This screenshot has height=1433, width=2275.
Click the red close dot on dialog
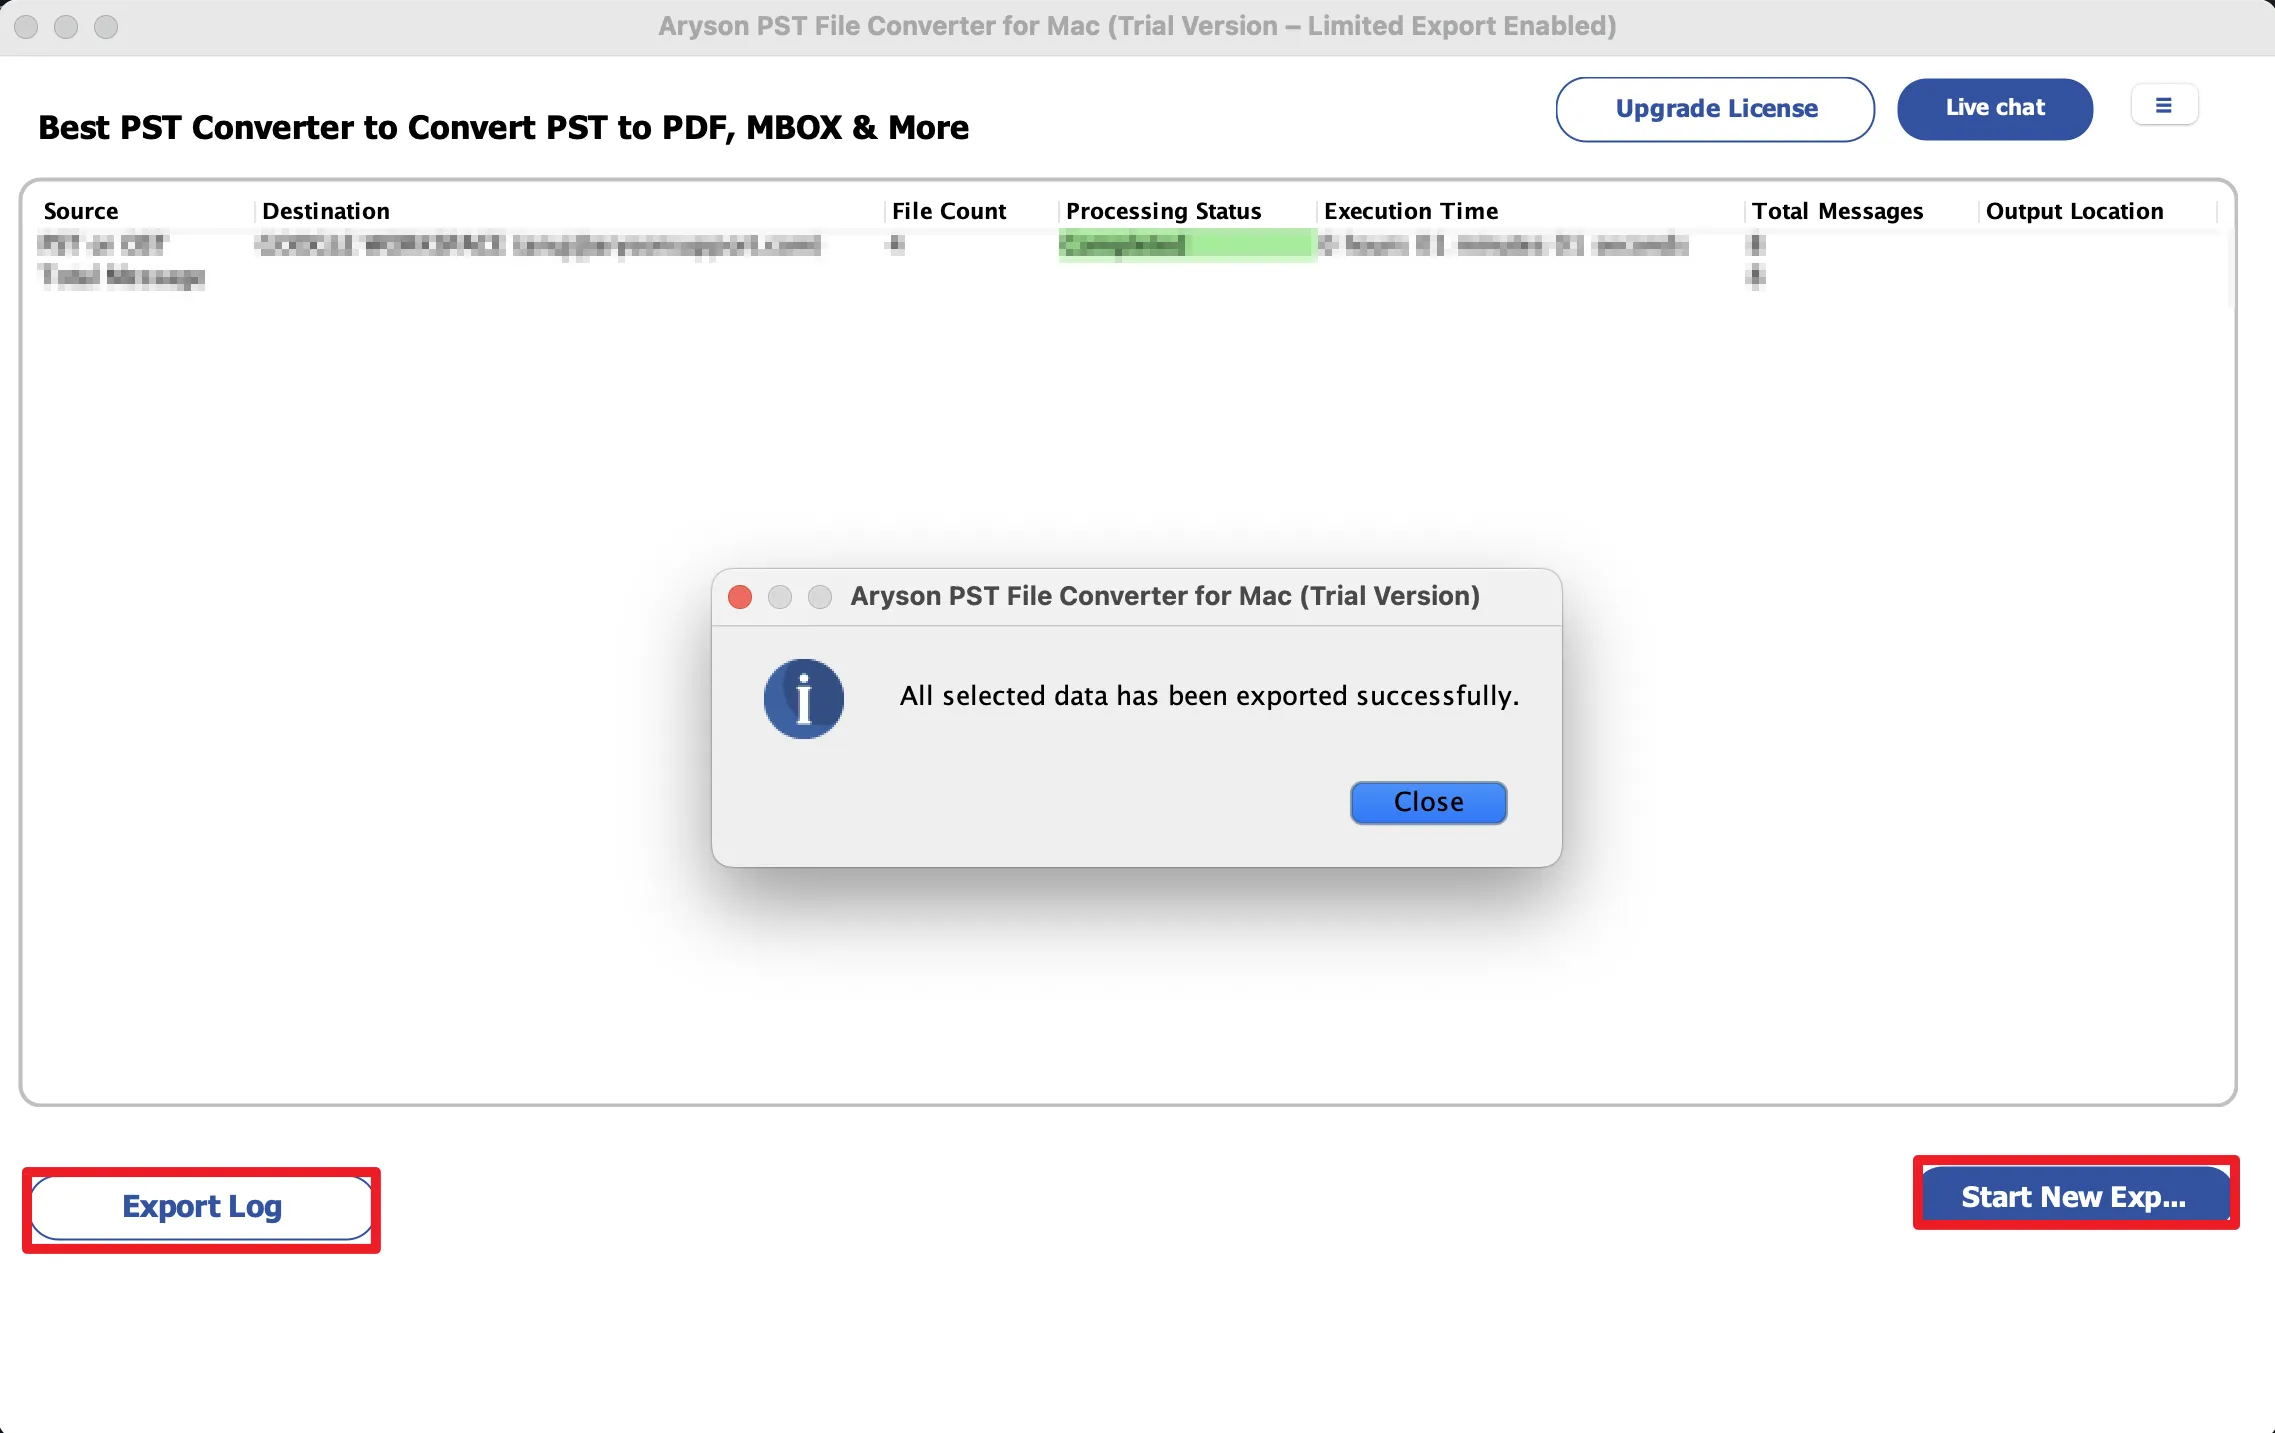tap(740, 597)
